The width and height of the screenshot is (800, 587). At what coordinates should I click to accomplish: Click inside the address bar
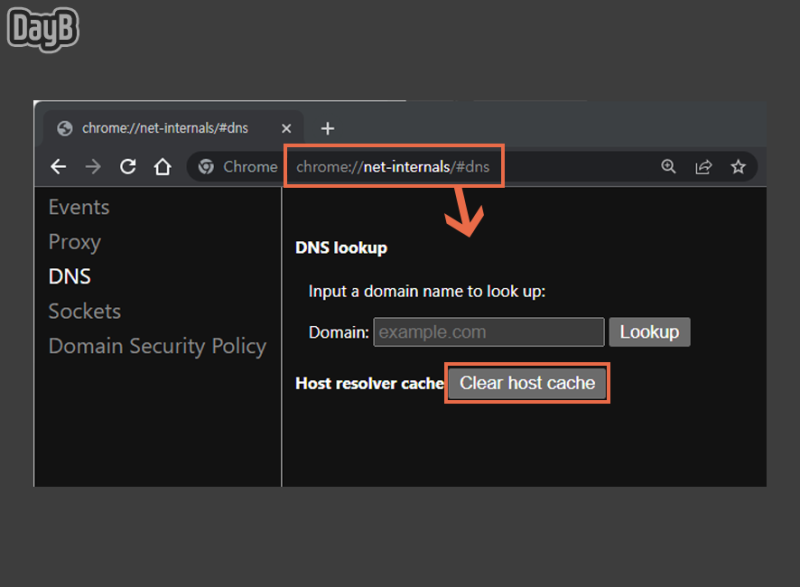click(x=394, y=166)
